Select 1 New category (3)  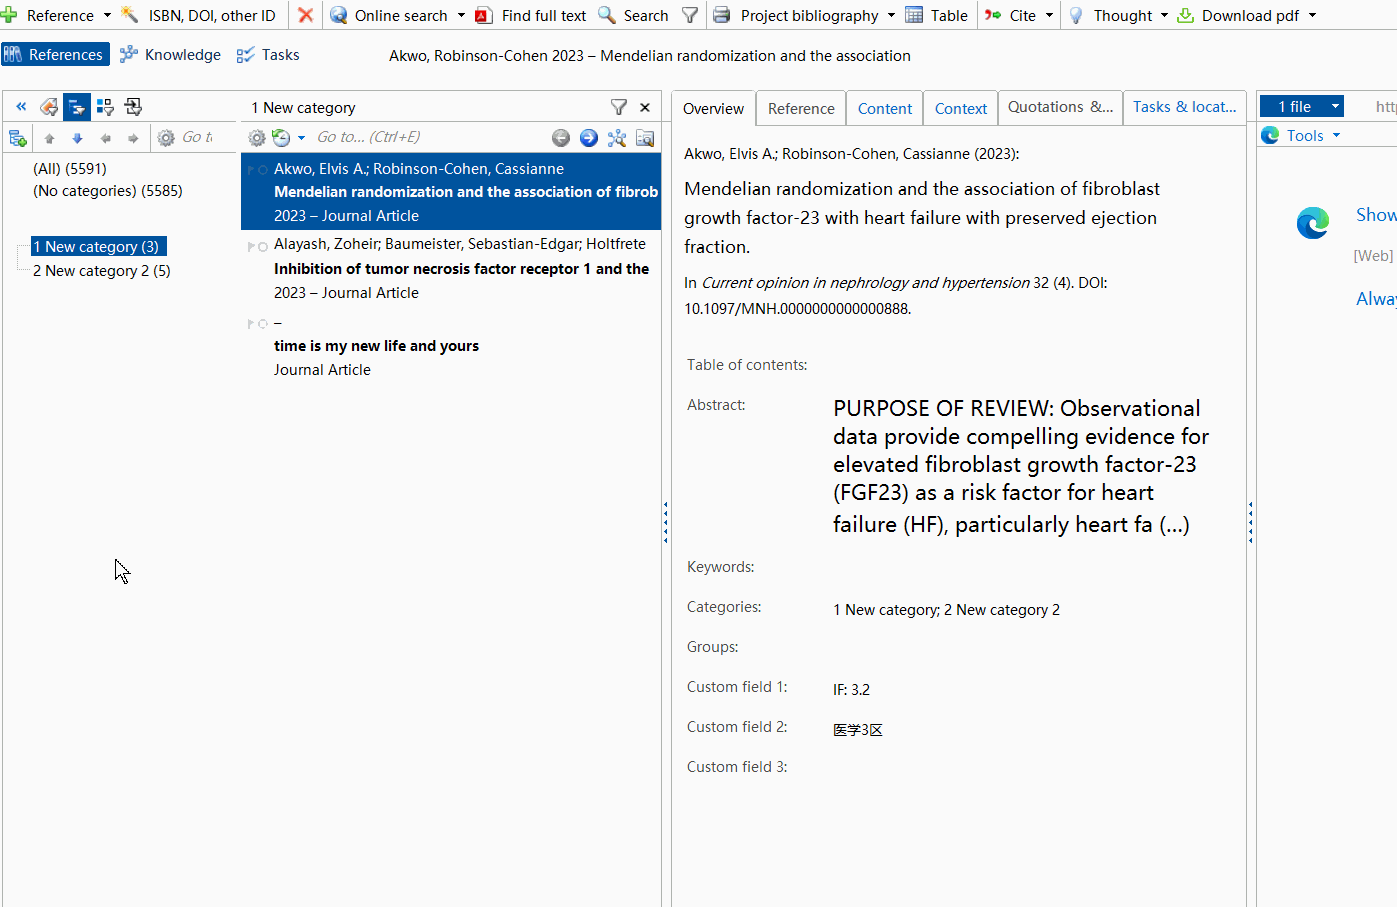[97, 246]
